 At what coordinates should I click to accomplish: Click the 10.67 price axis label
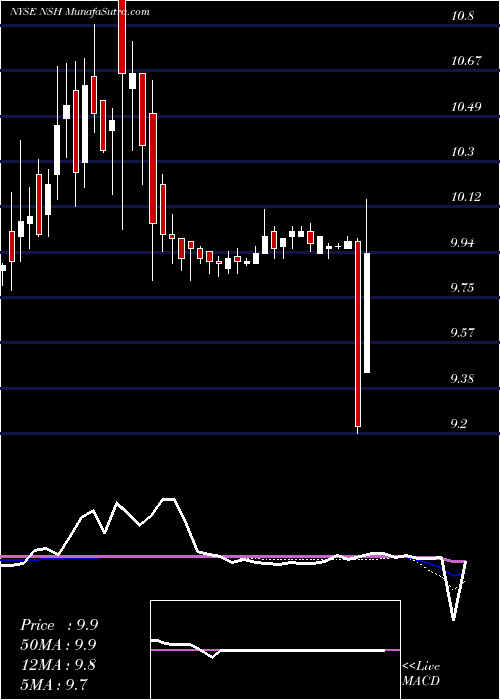[x=466, y=61]
